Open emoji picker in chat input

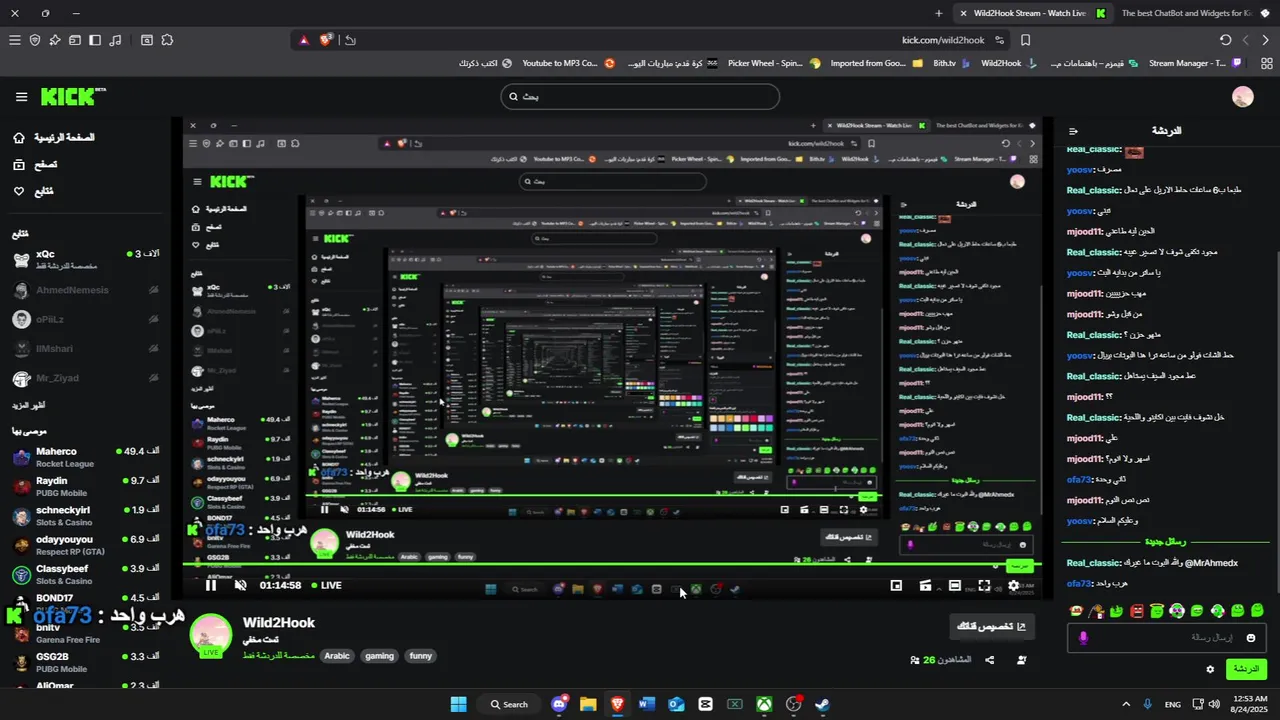[1250, 638]
